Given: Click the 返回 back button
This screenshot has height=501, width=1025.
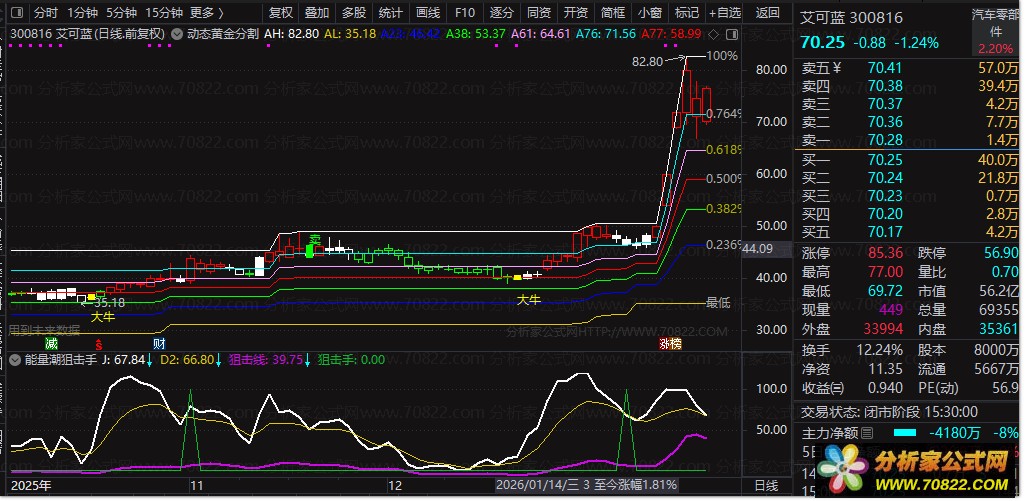Looking at the screenshot, I should (x=768, y=13).
